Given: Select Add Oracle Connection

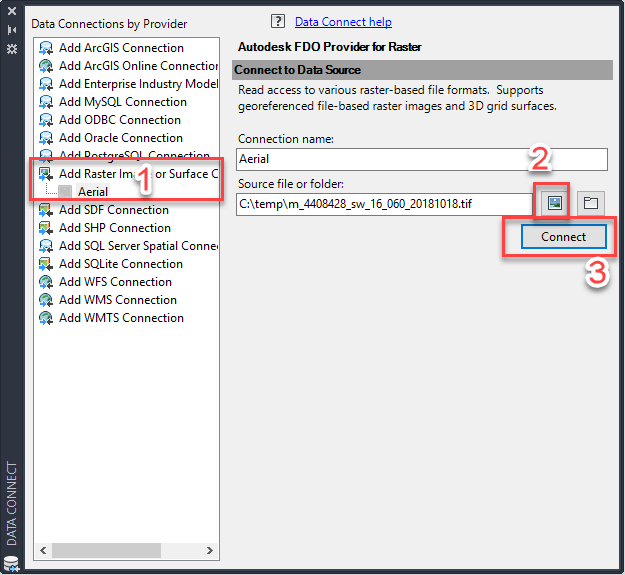Looking at the screenshot, I should point(121,137).
